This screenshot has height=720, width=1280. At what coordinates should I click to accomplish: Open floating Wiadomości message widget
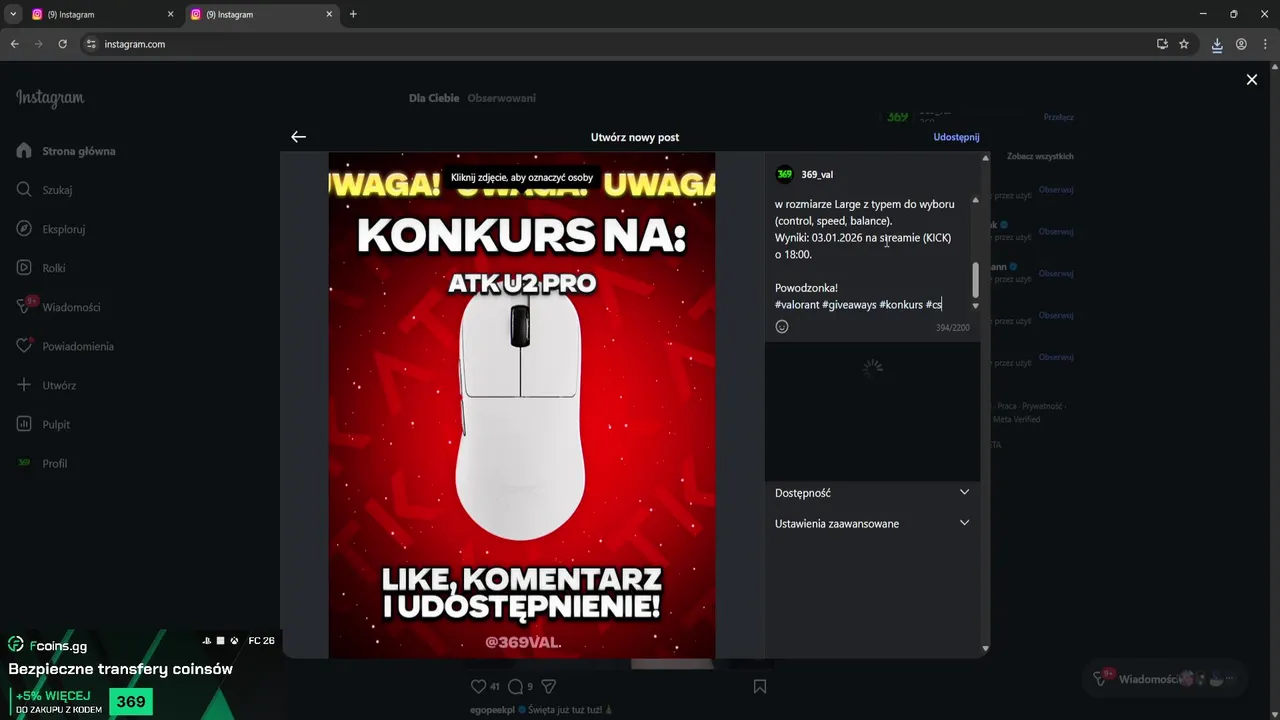point(1166,679)
